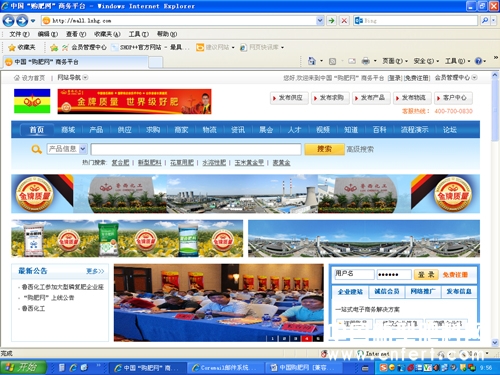Click the blue Help question mark icon

point(478,61)
